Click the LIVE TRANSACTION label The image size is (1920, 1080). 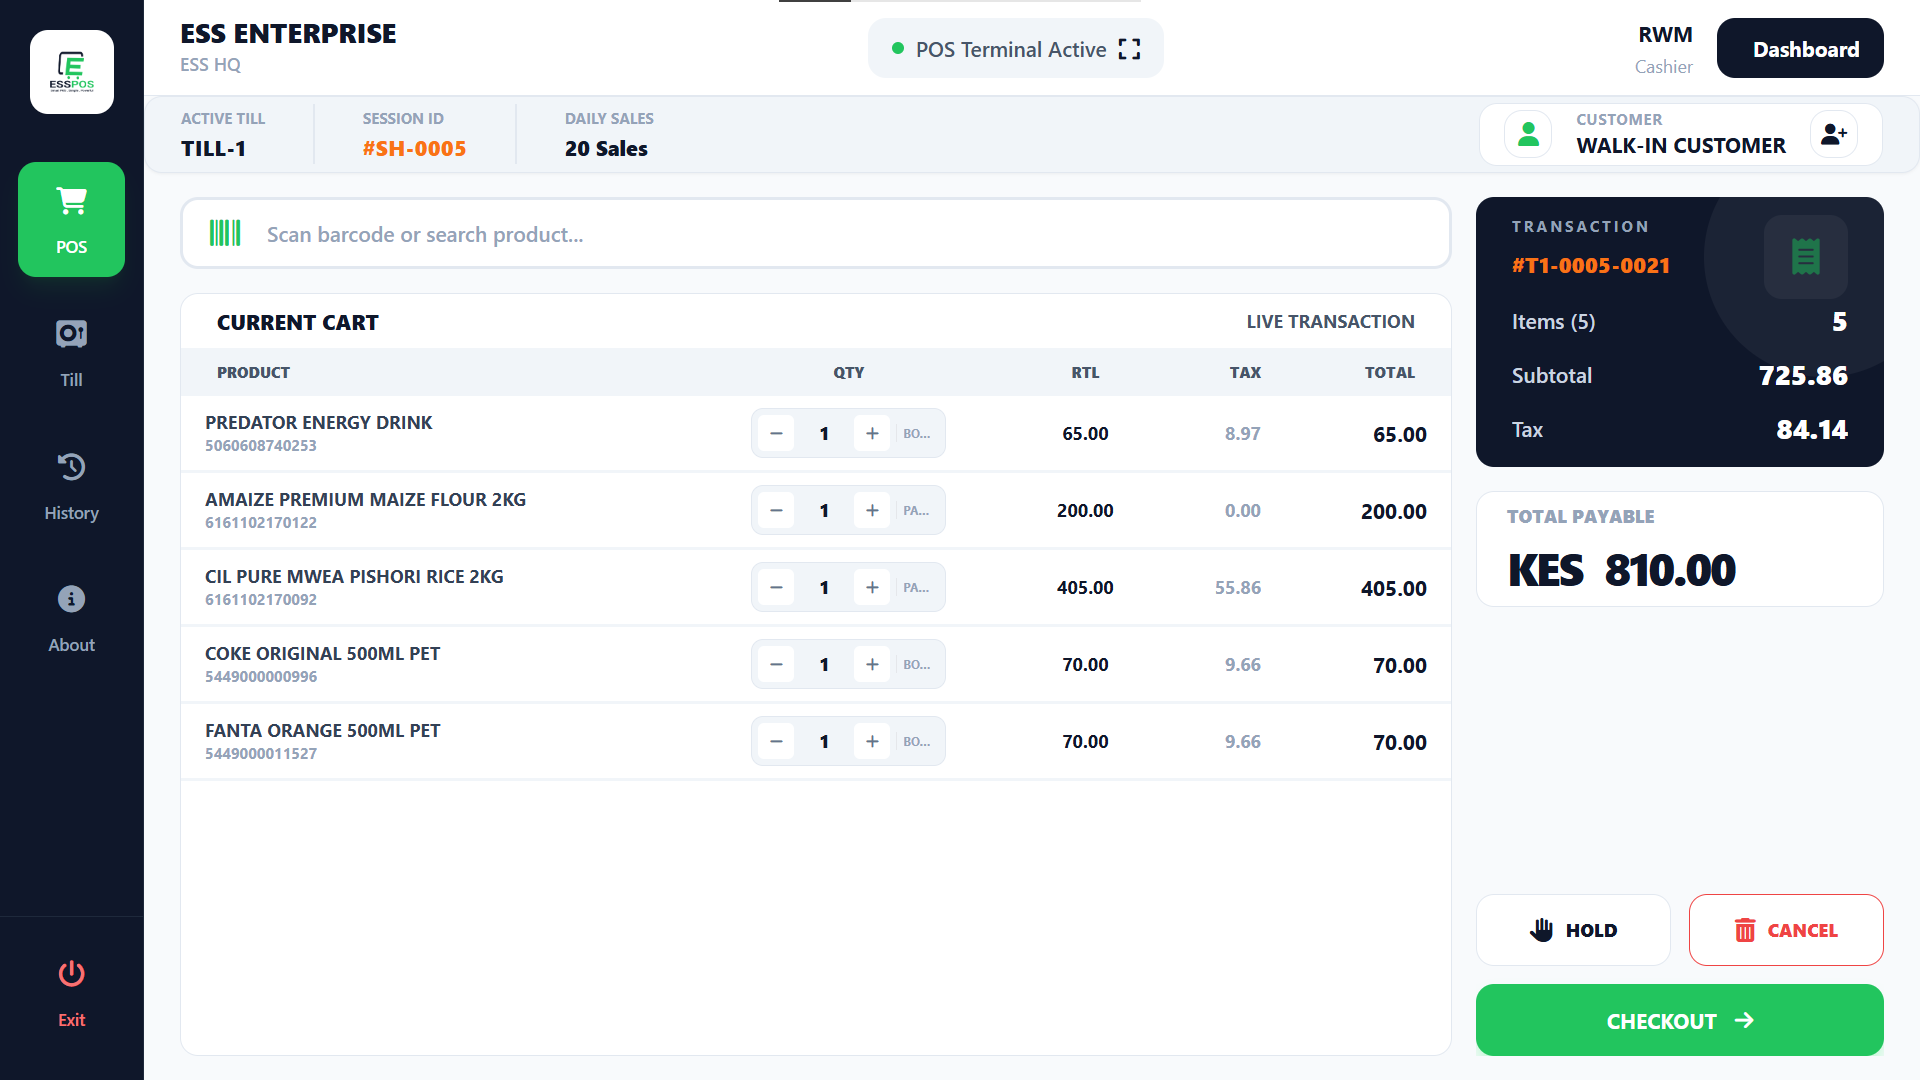(1330, 322)
